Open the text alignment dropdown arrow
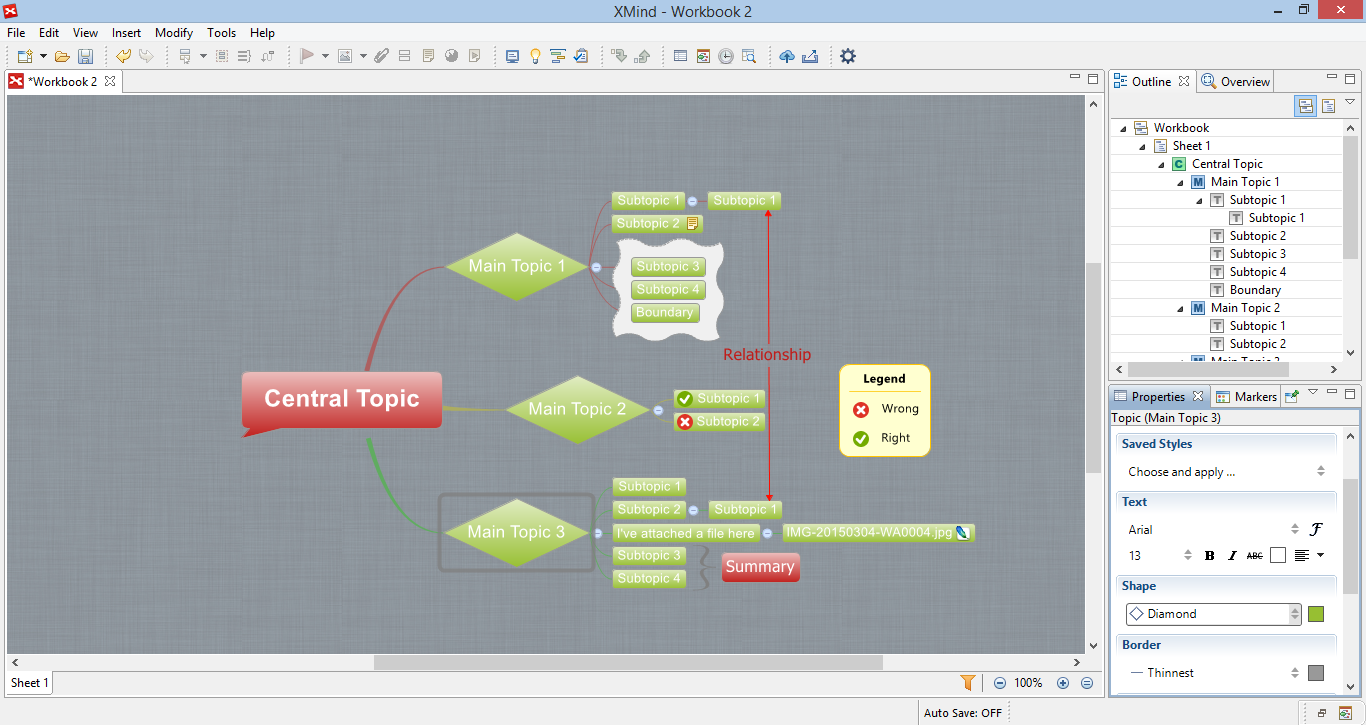Screen dimensions: 1366x725 [1320, 556]
